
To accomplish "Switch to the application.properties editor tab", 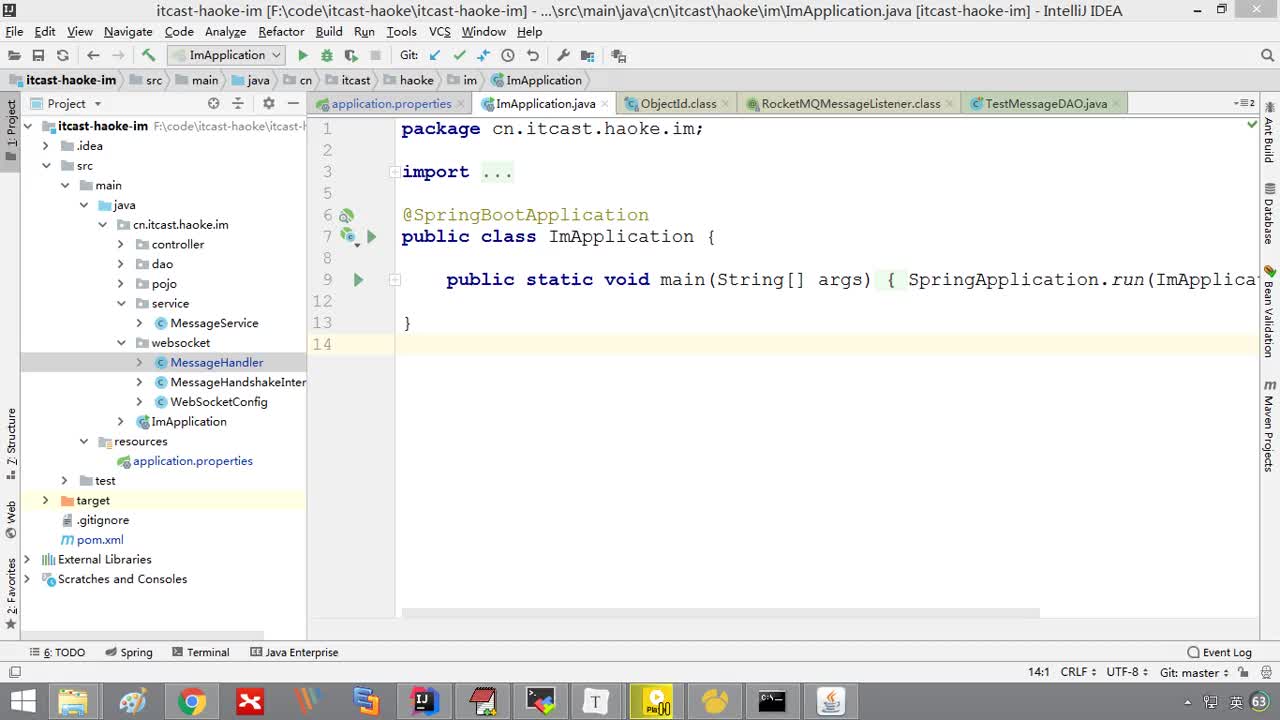I will (391, 104).
